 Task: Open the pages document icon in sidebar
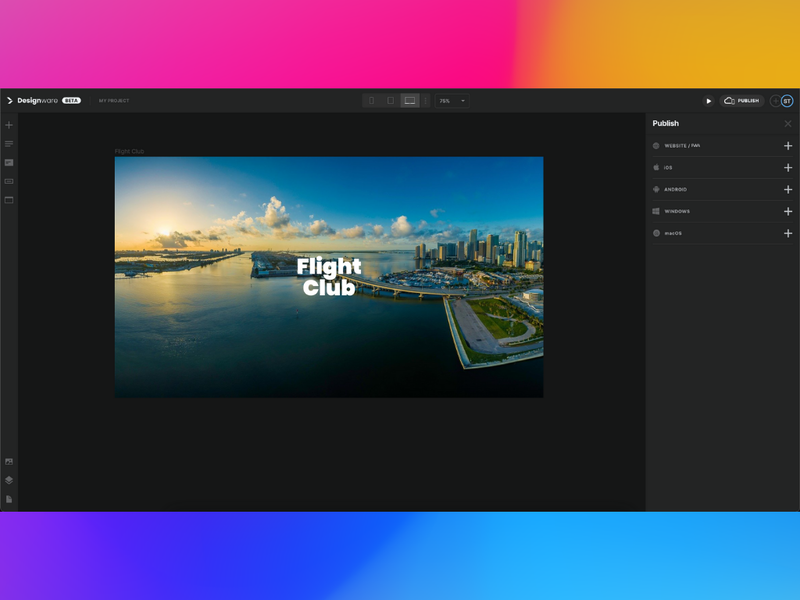click(x=9, y=499)
